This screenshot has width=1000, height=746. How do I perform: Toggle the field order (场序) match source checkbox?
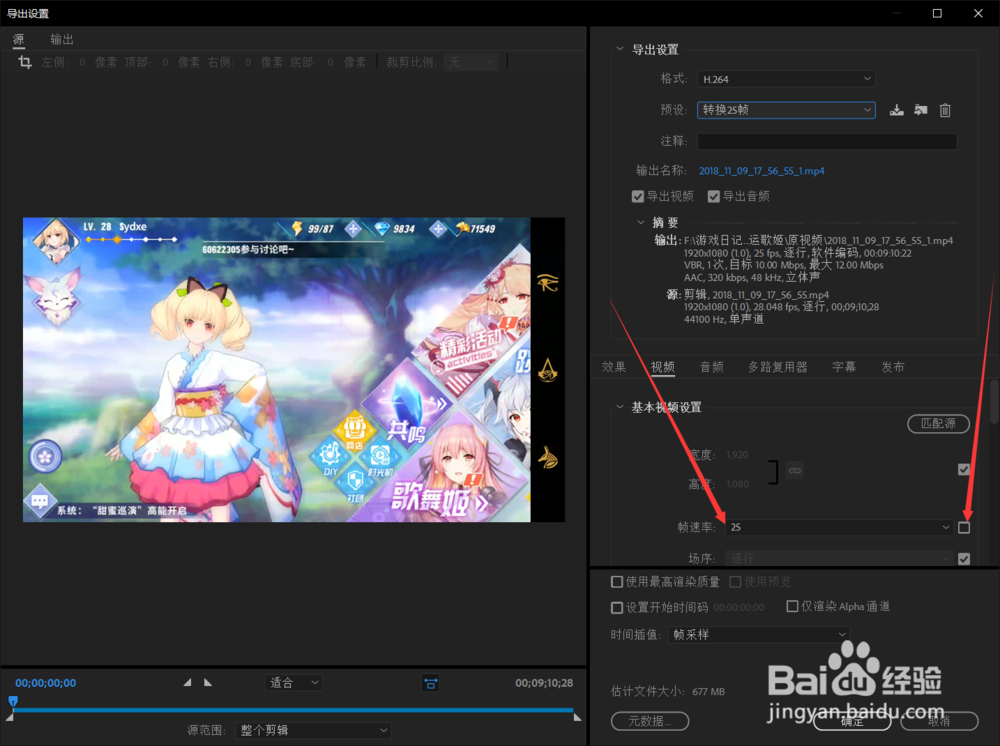[x=964, y=559]
